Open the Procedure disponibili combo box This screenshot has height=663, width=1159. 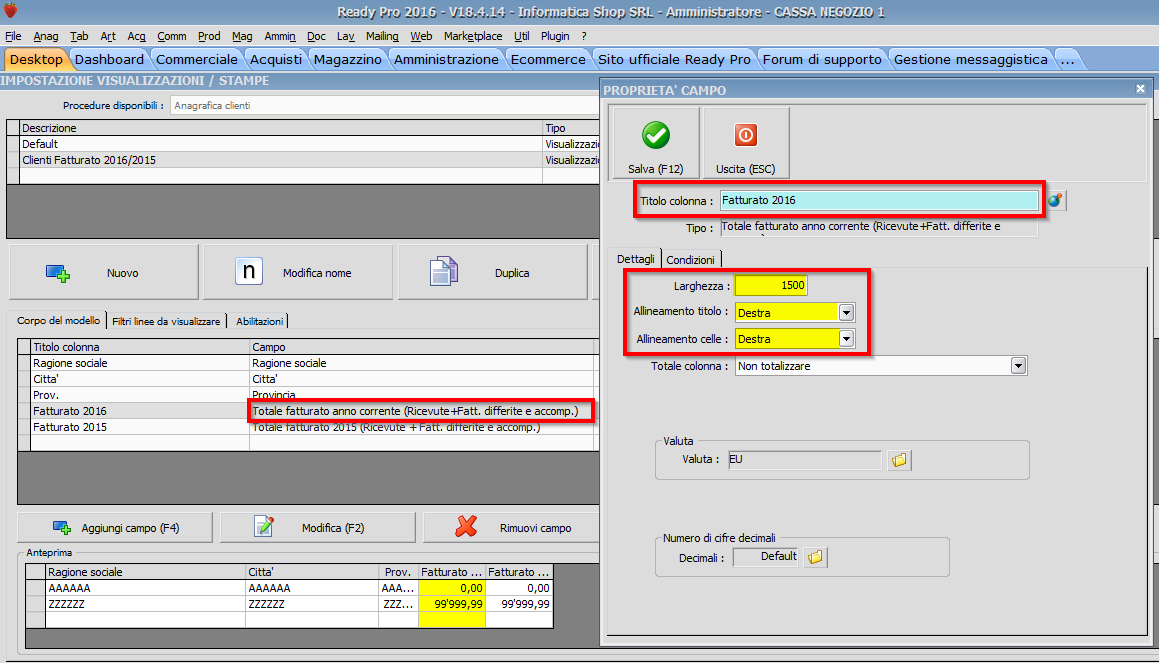click(x=384, y=106)
